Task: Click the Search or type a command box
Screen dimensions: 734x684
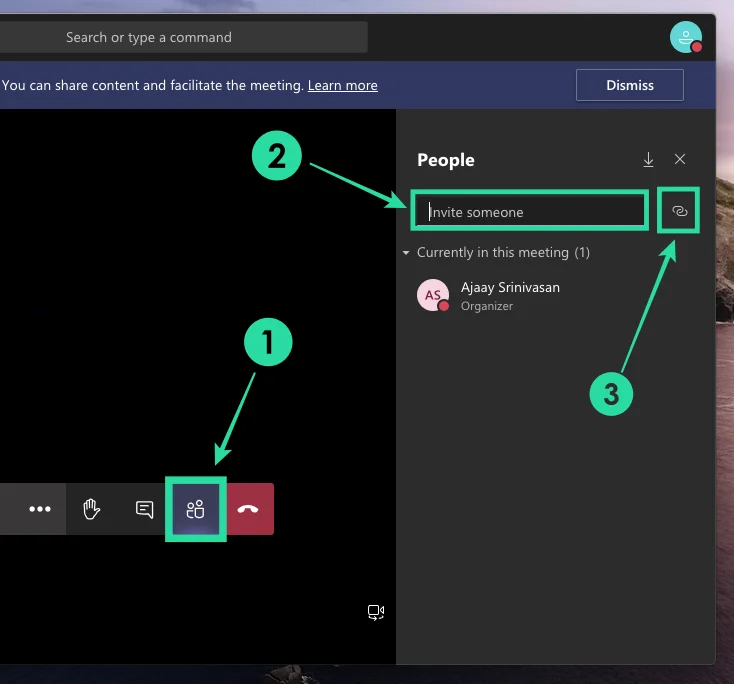Action: [x=184, y=37]
